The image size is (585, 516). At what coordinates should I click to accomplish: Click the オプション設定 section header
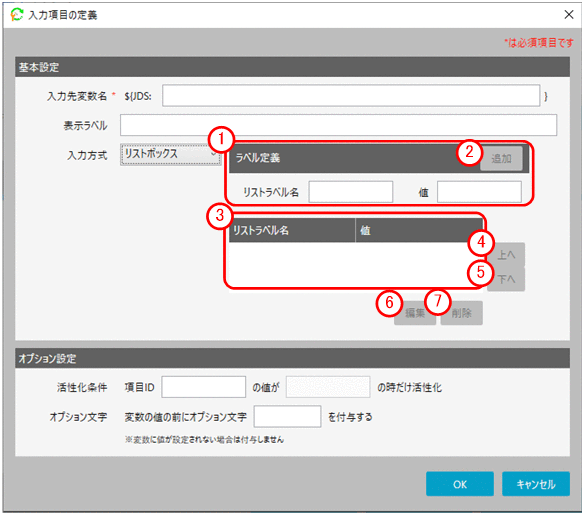pyautogui.click(x=292, y=358)
